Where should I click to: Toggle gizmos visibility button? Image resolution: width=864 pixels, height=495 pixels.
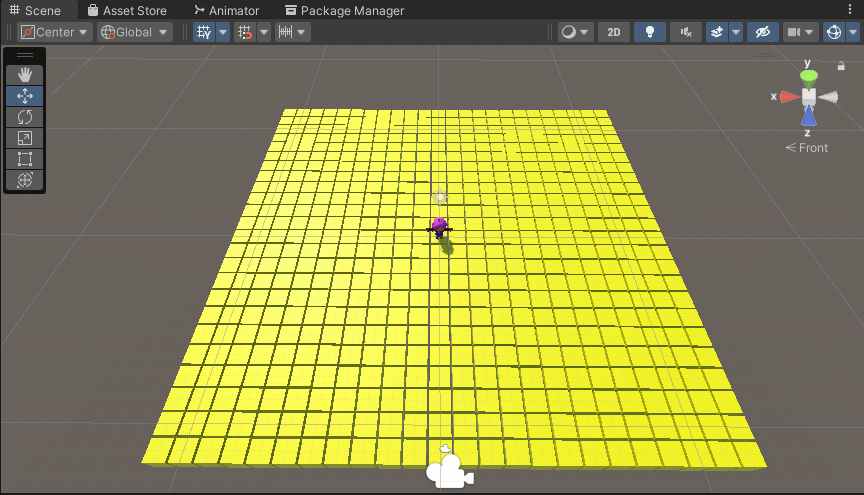[834, 32]
